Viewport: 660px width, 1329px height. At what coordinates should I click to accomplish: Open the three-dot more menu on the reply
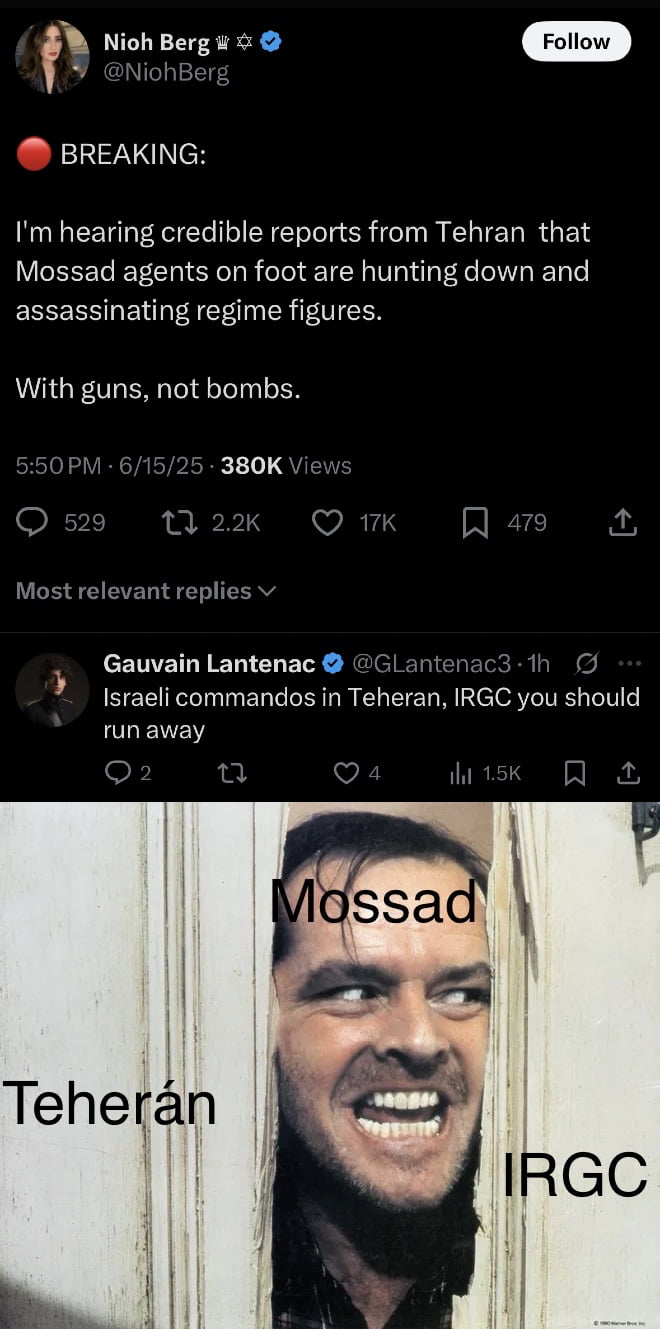click(x=628, y=663)
